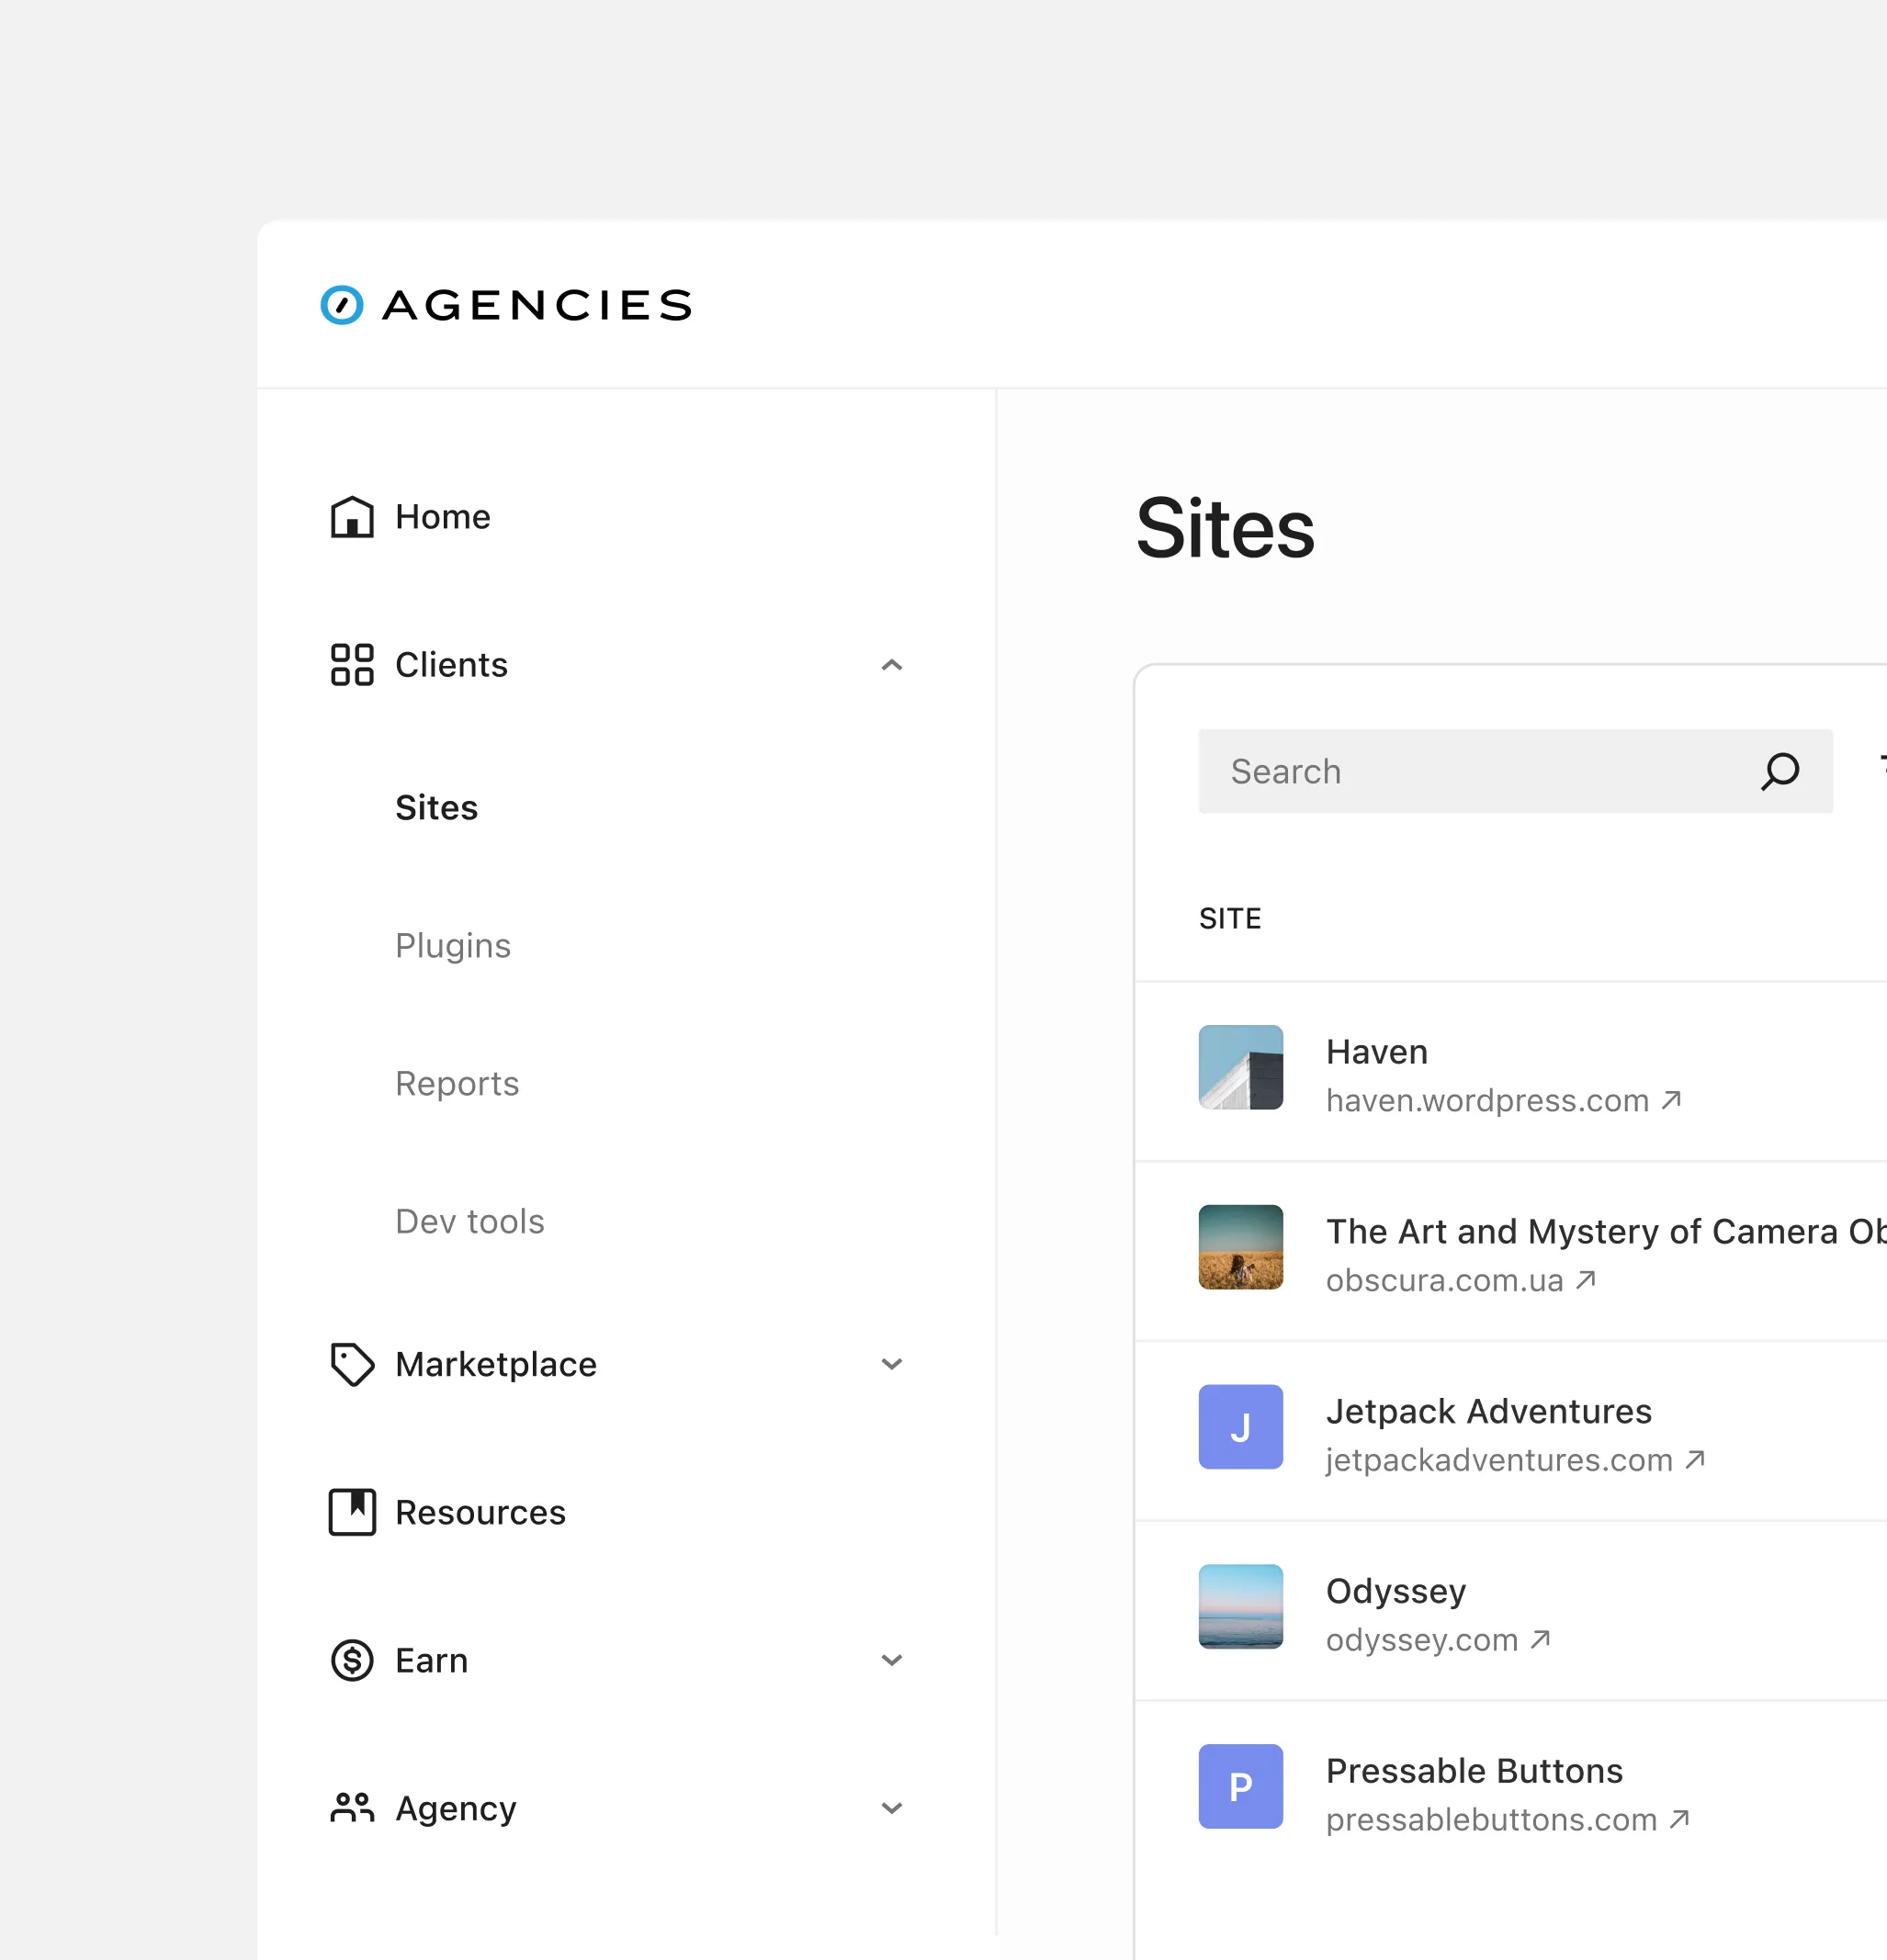Collapse the Clients section chevron
Image resolution: width=1887 pixels, height=1960 pixels.
click(892, 665)
